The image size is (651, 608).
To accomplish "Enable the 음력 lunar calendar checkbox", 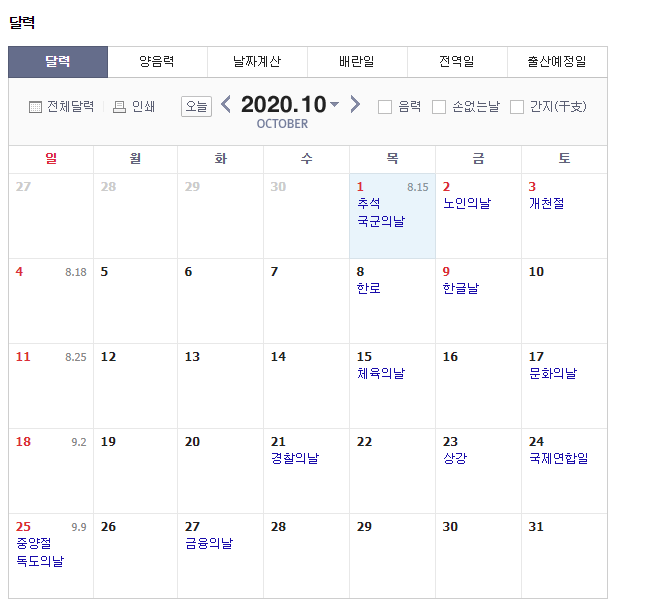I will pyautogui.click(x=385, y=107).
